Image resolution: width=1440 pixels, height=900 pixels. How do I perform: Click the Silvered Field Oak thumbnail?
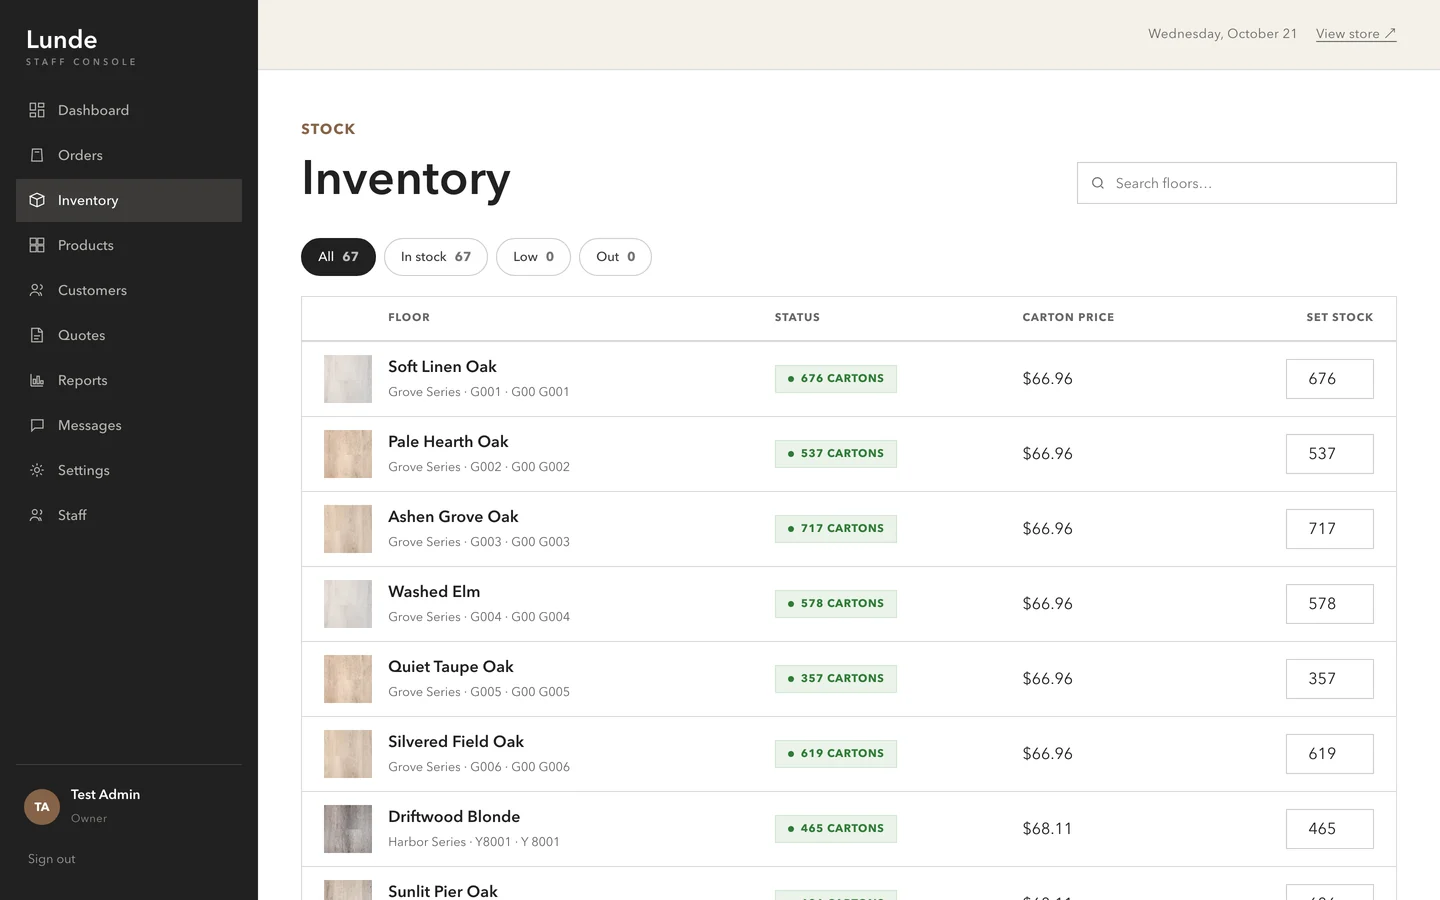click(348, 754)
